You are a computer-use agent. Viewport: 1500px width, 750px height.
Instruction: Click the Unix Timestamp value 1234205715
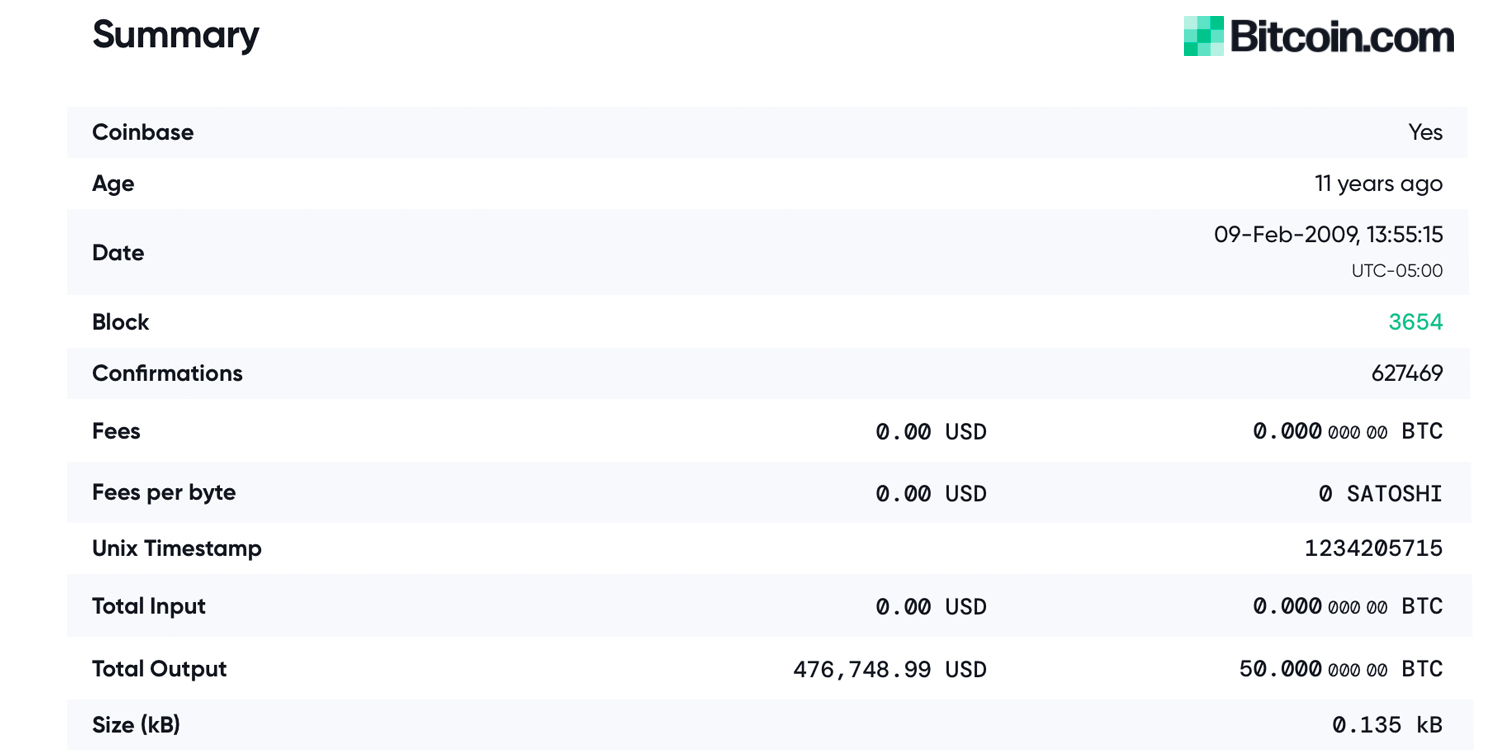pyautogui.click(x=1373, y=548)
